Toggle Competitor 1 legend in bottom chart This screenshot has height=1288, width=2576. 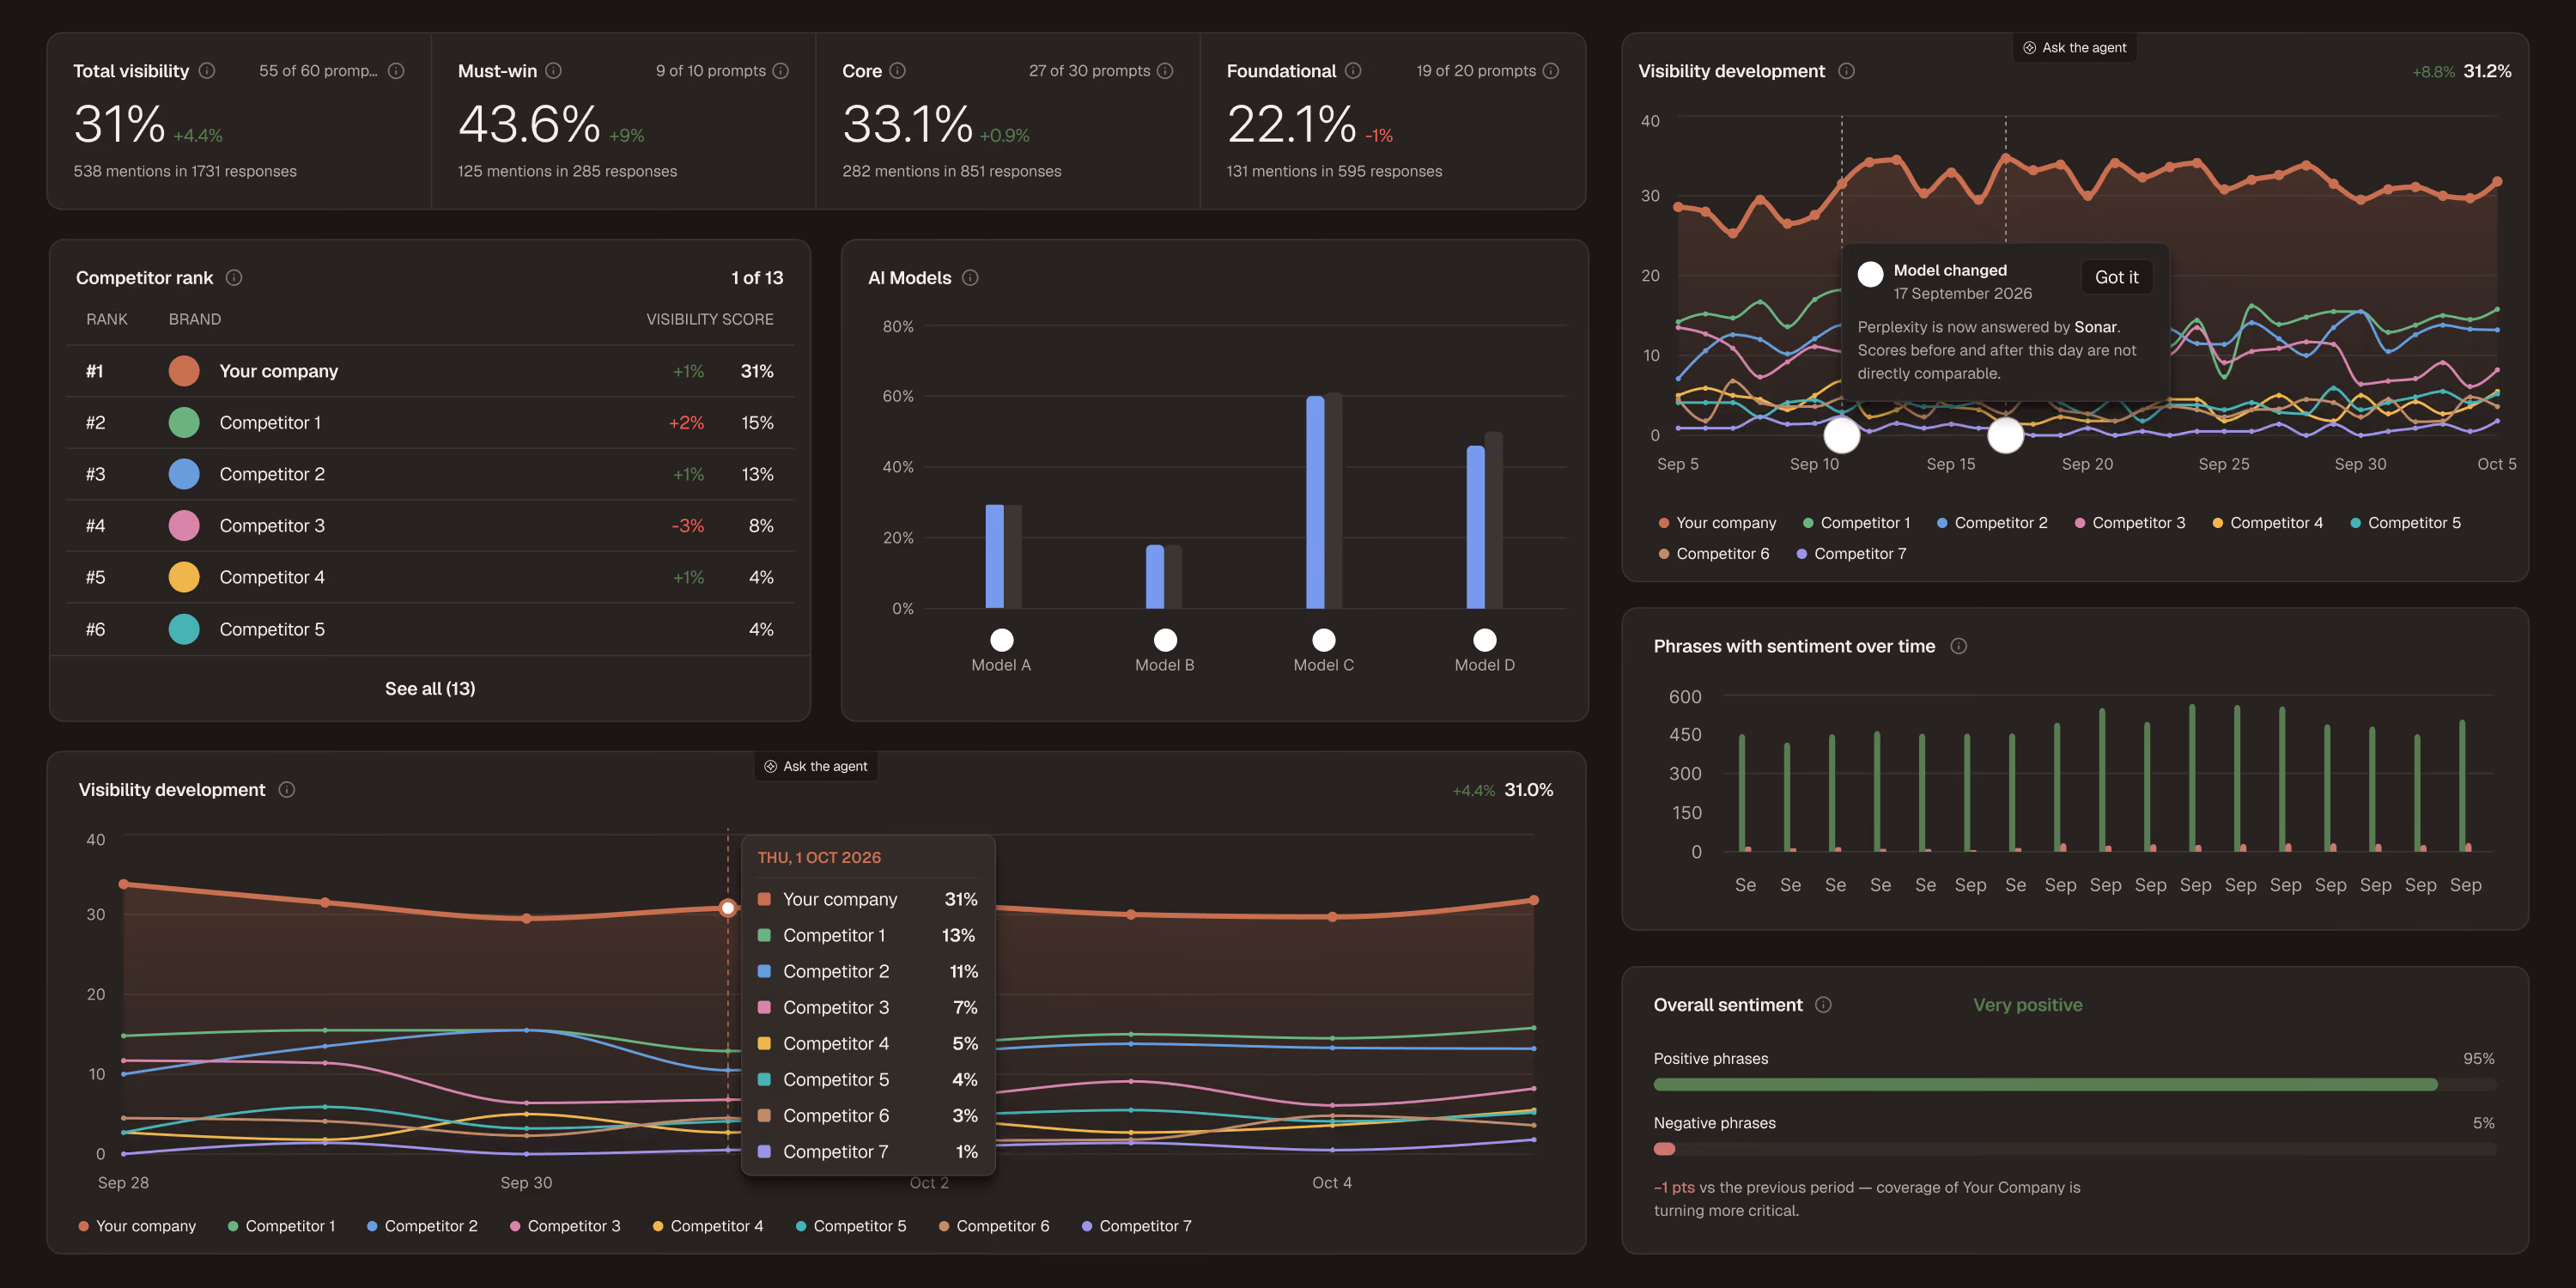(281, 1226)
